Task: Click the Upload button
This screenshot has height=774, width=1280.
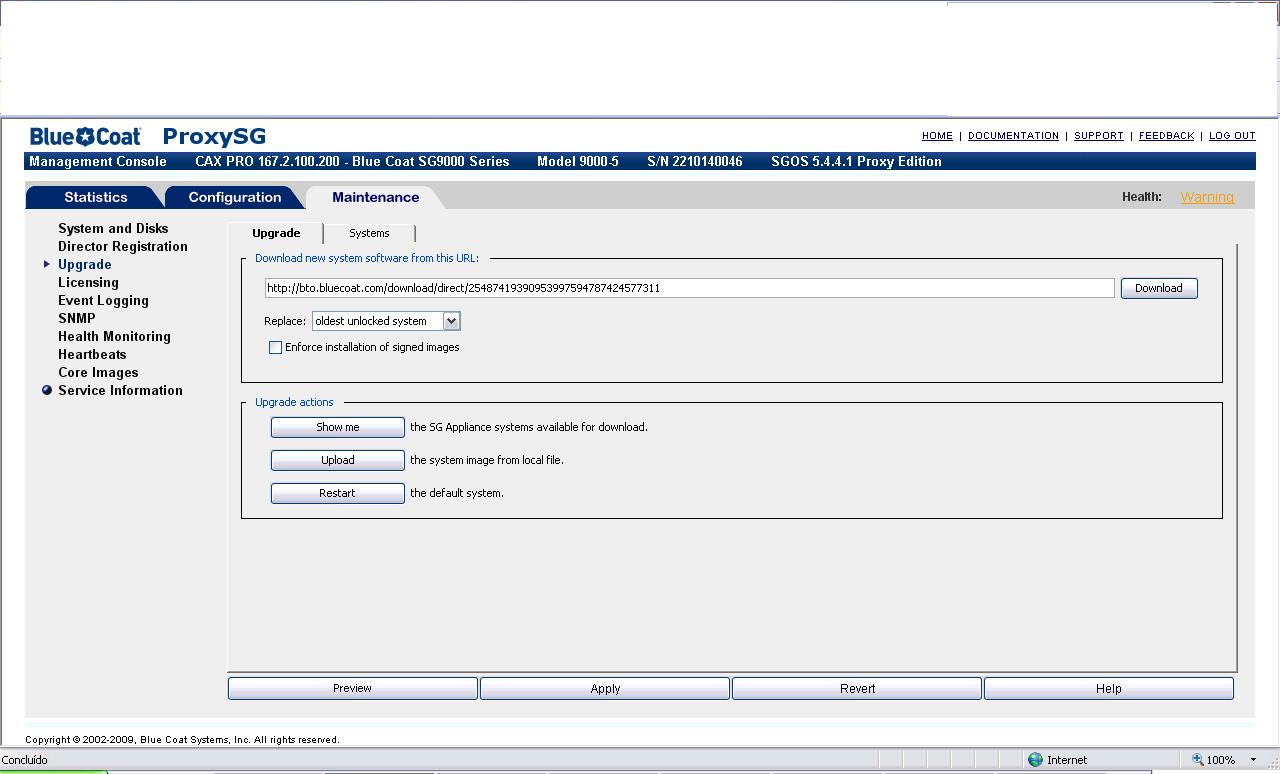Action: 338,460
